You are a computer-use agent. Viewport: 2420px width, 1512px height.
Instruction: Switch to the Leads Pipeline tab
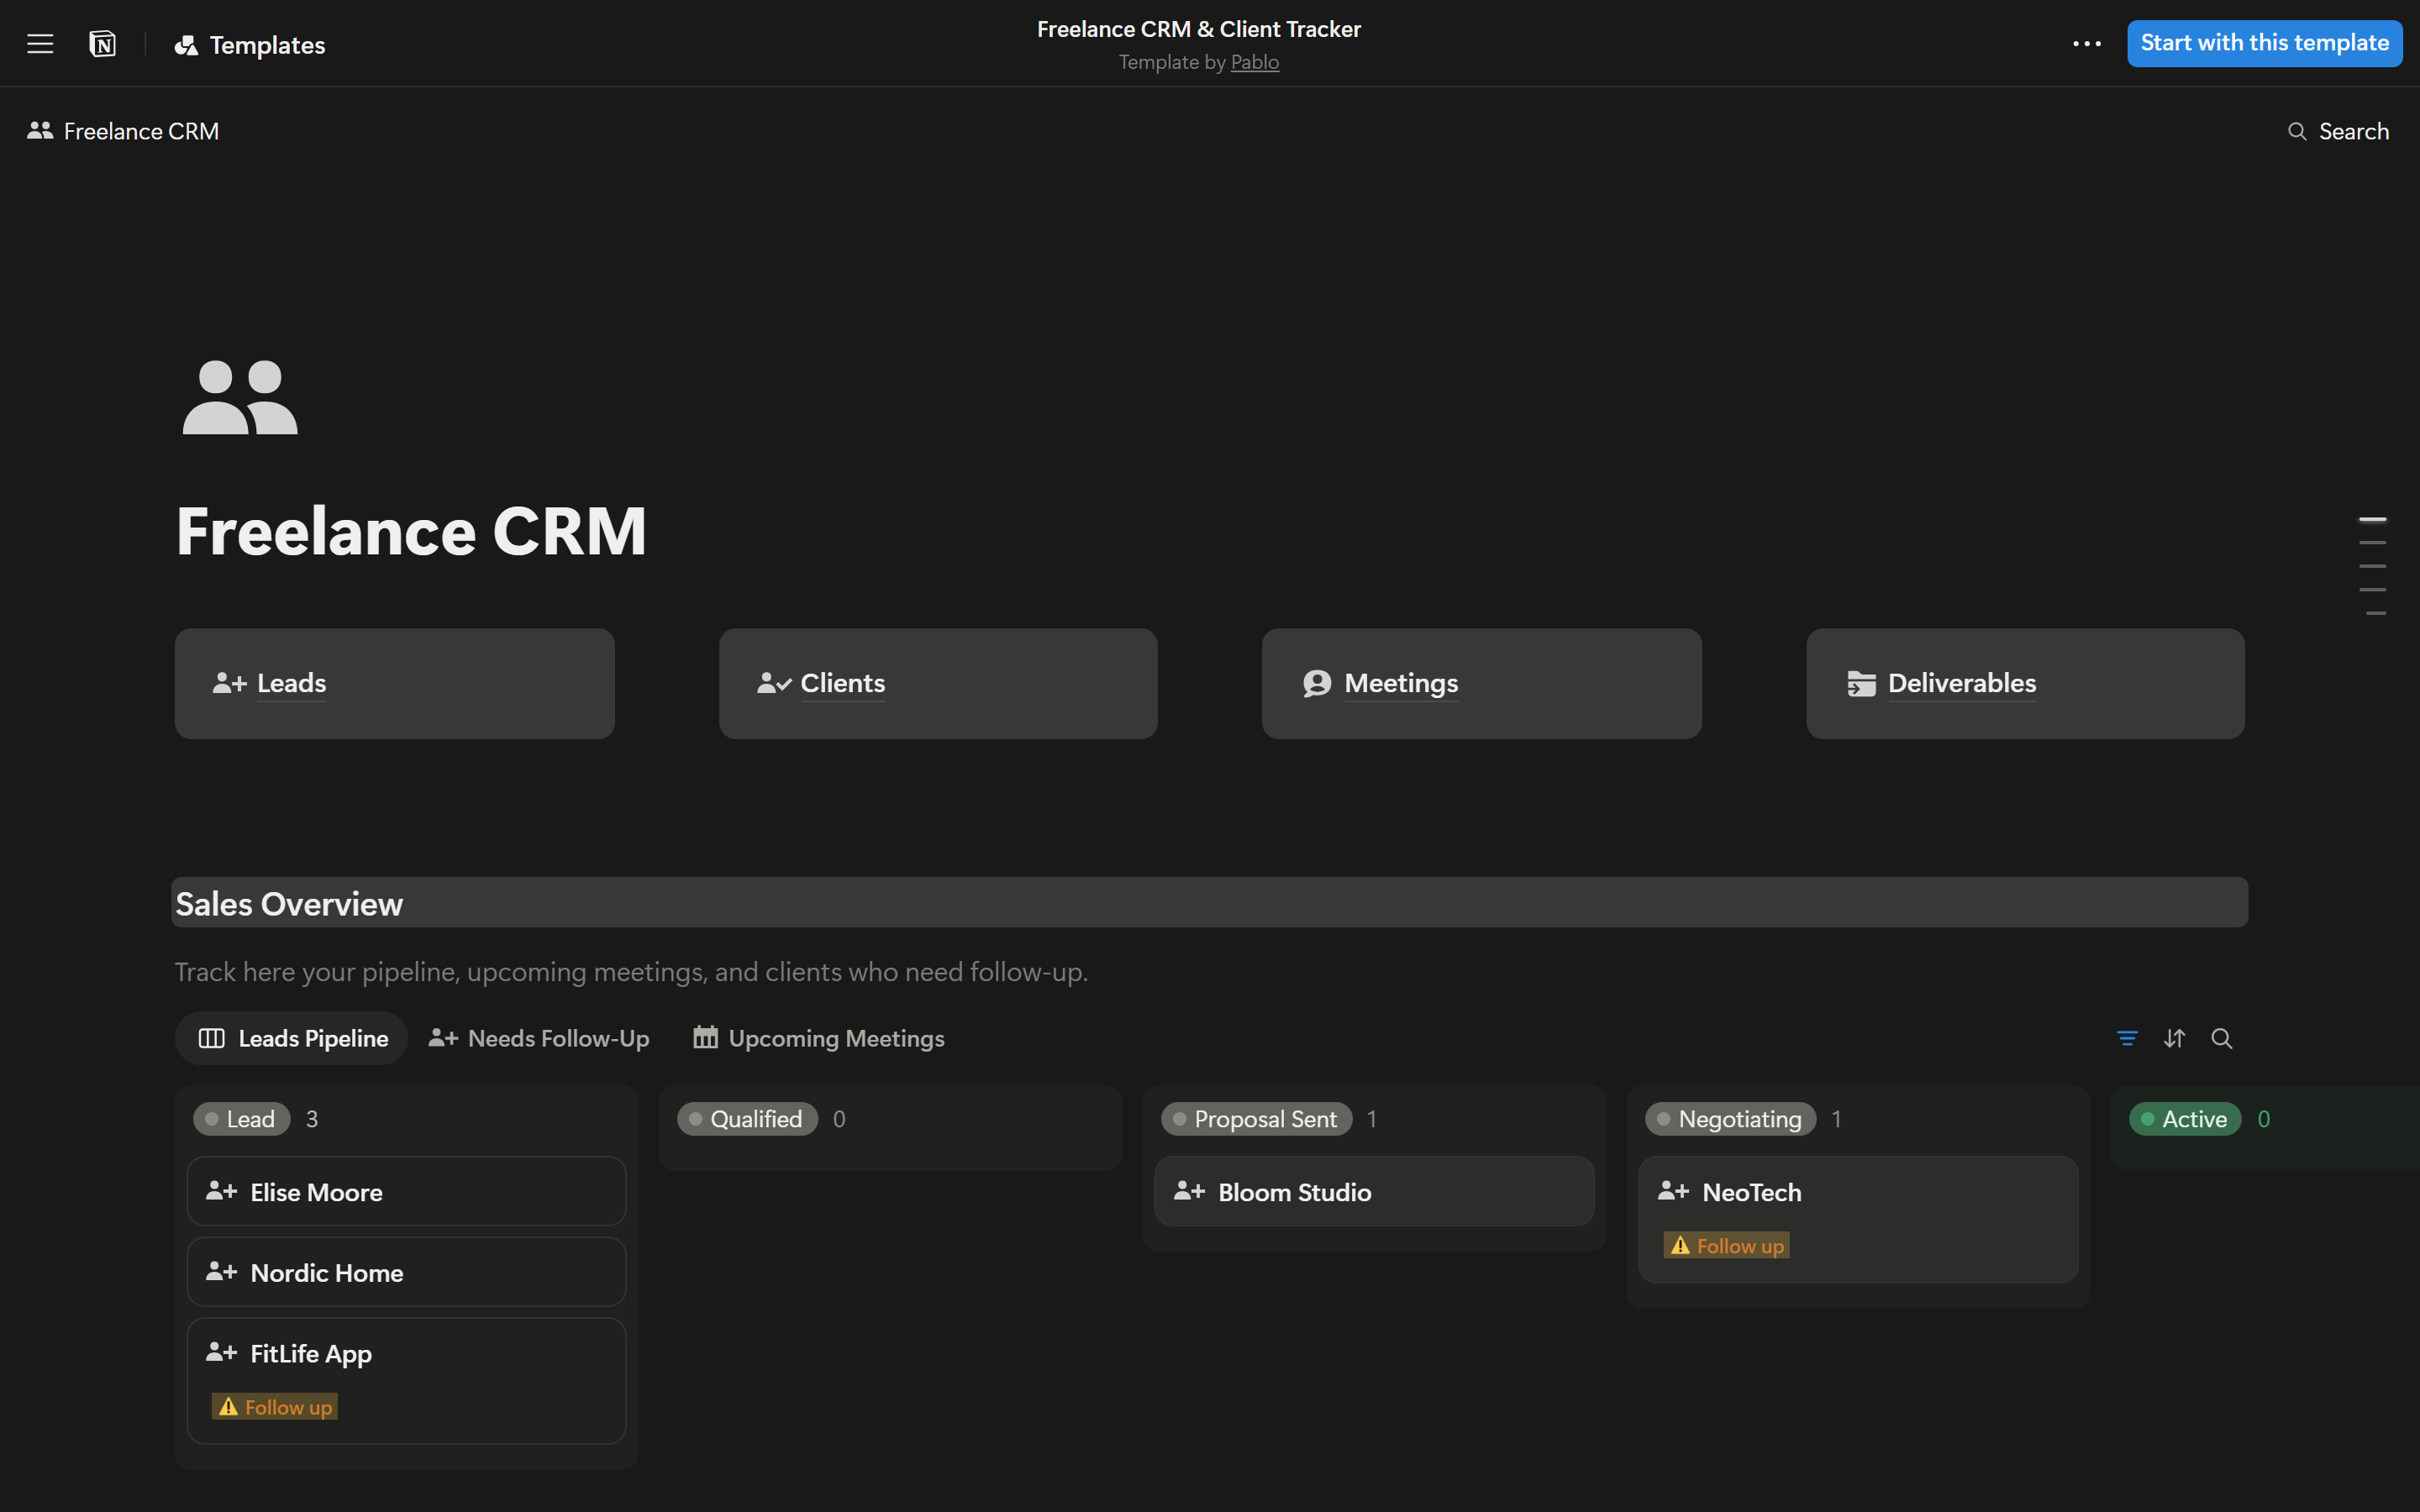click(x=291, y=1038)
